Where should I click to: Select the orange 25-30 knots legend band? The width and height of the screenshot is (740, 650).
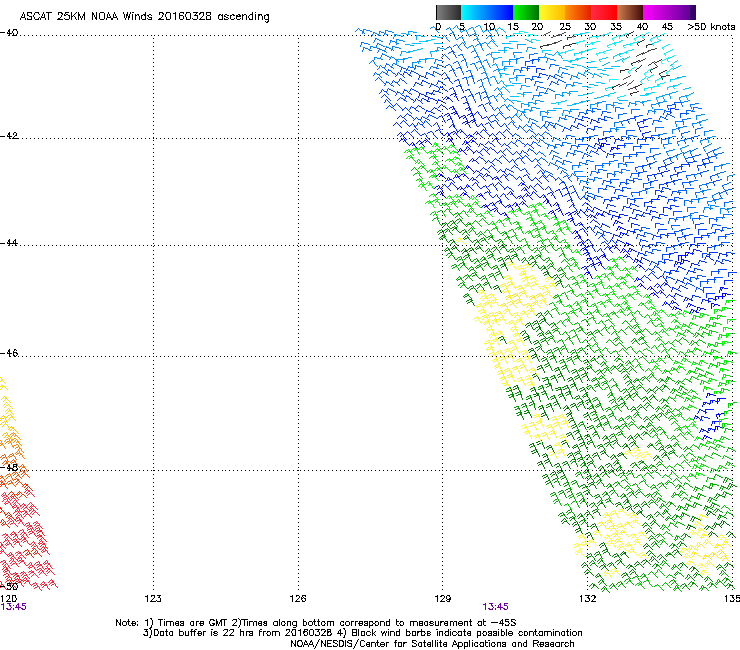click(x=578, y=12)
